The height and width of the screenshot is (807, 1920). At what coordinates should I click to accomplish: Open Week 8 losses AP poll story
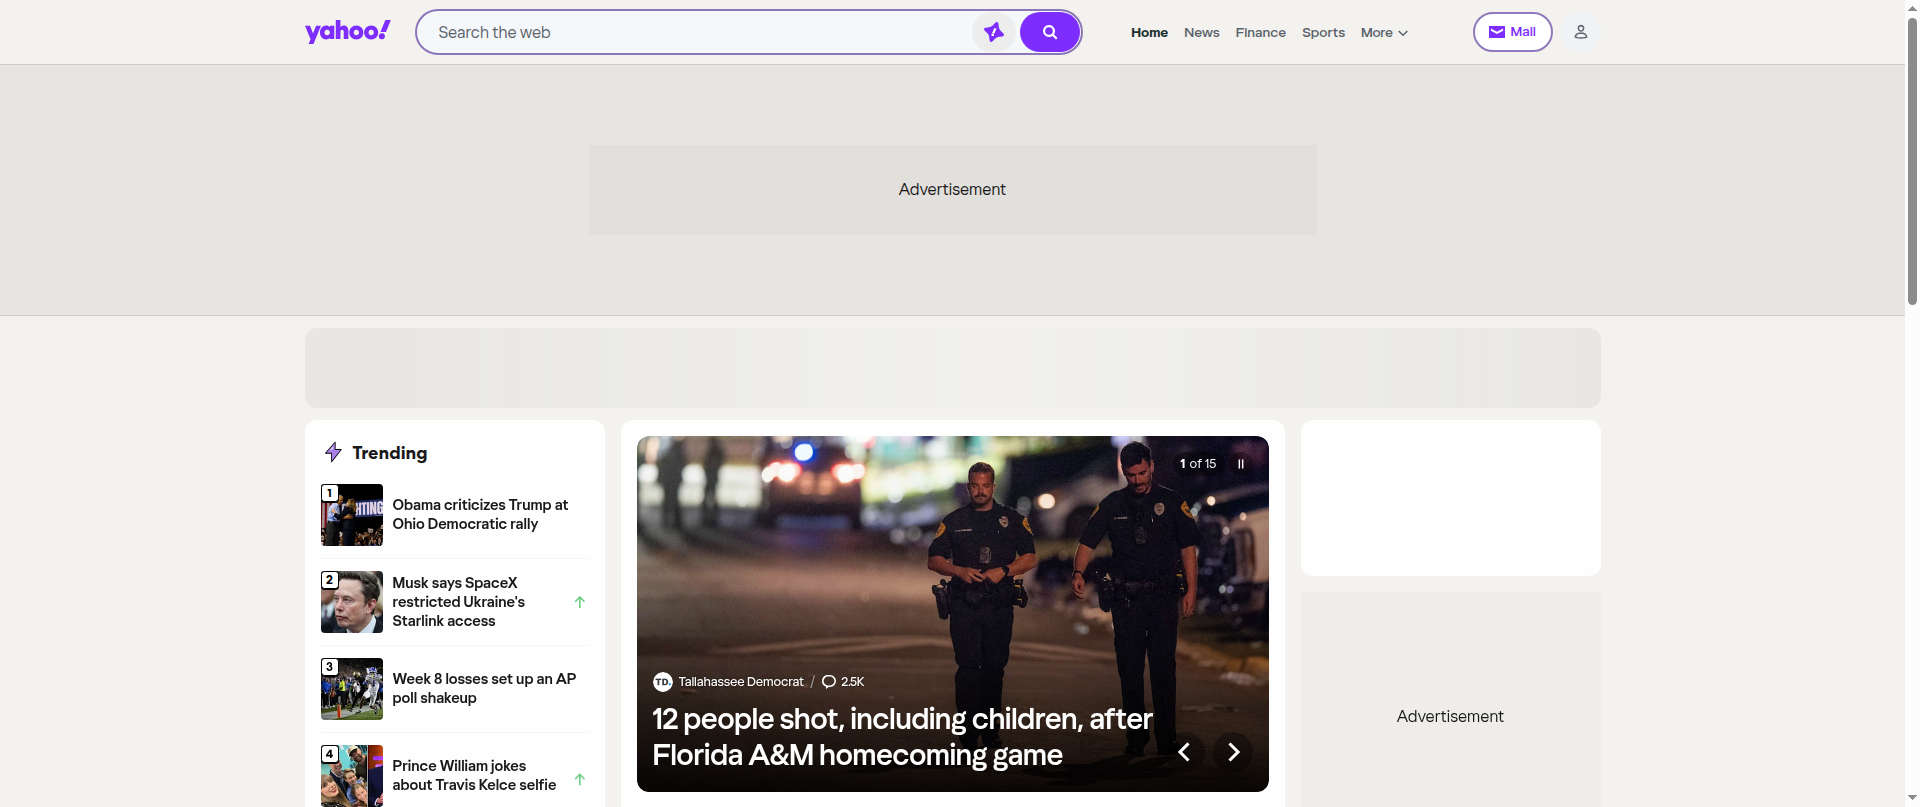(x=484, y=689)
